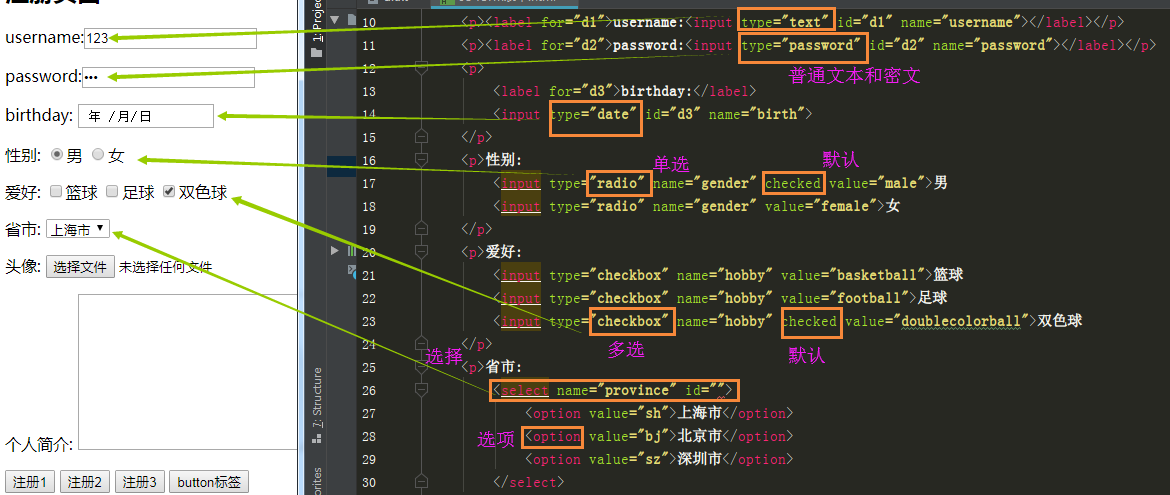Click the username text field
The height and width of the screenshot is (495, 1170).
click(x=170, y=38)
